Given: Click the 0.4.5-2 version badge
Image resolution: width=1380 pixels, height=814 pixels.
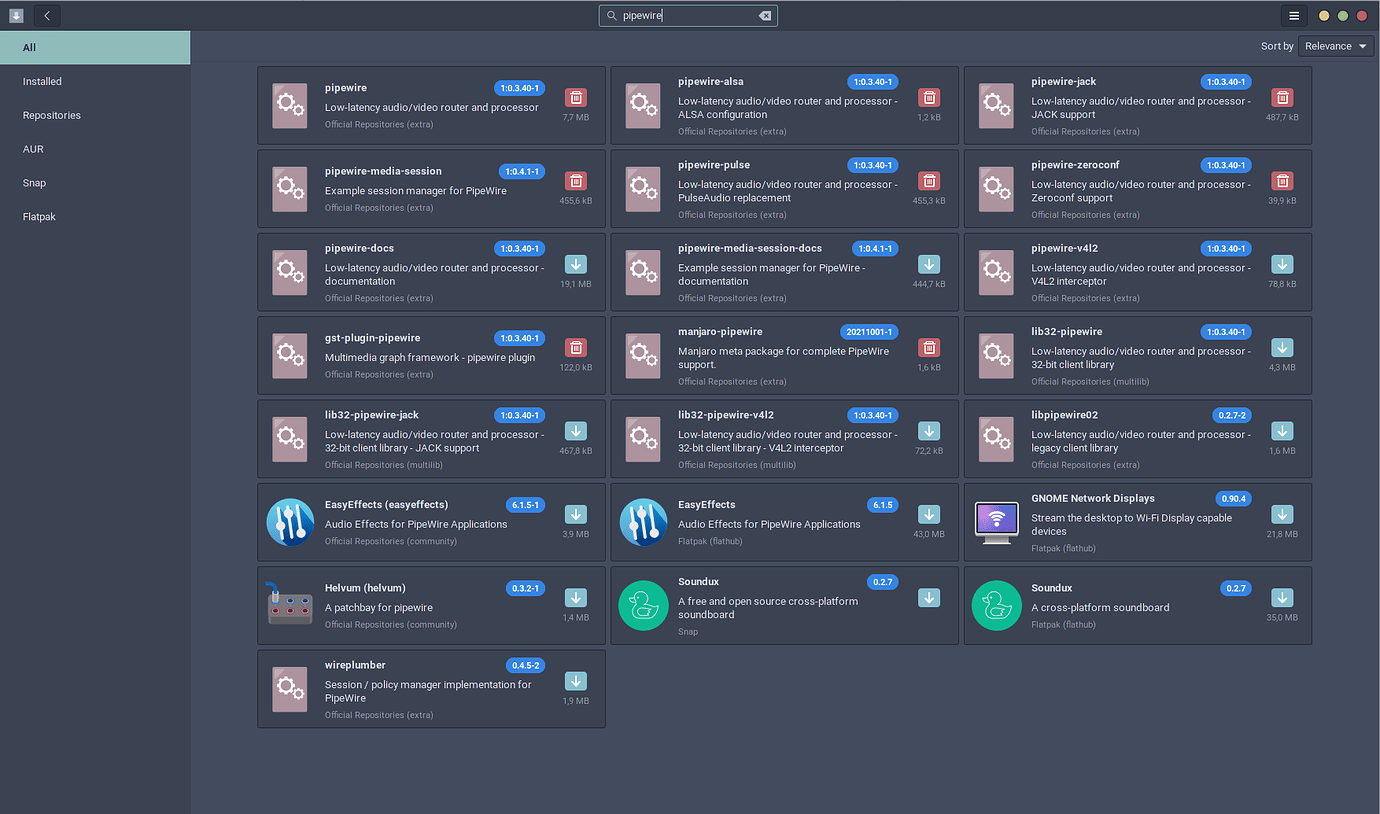Looking at the screenshot, I should [525, 665].
